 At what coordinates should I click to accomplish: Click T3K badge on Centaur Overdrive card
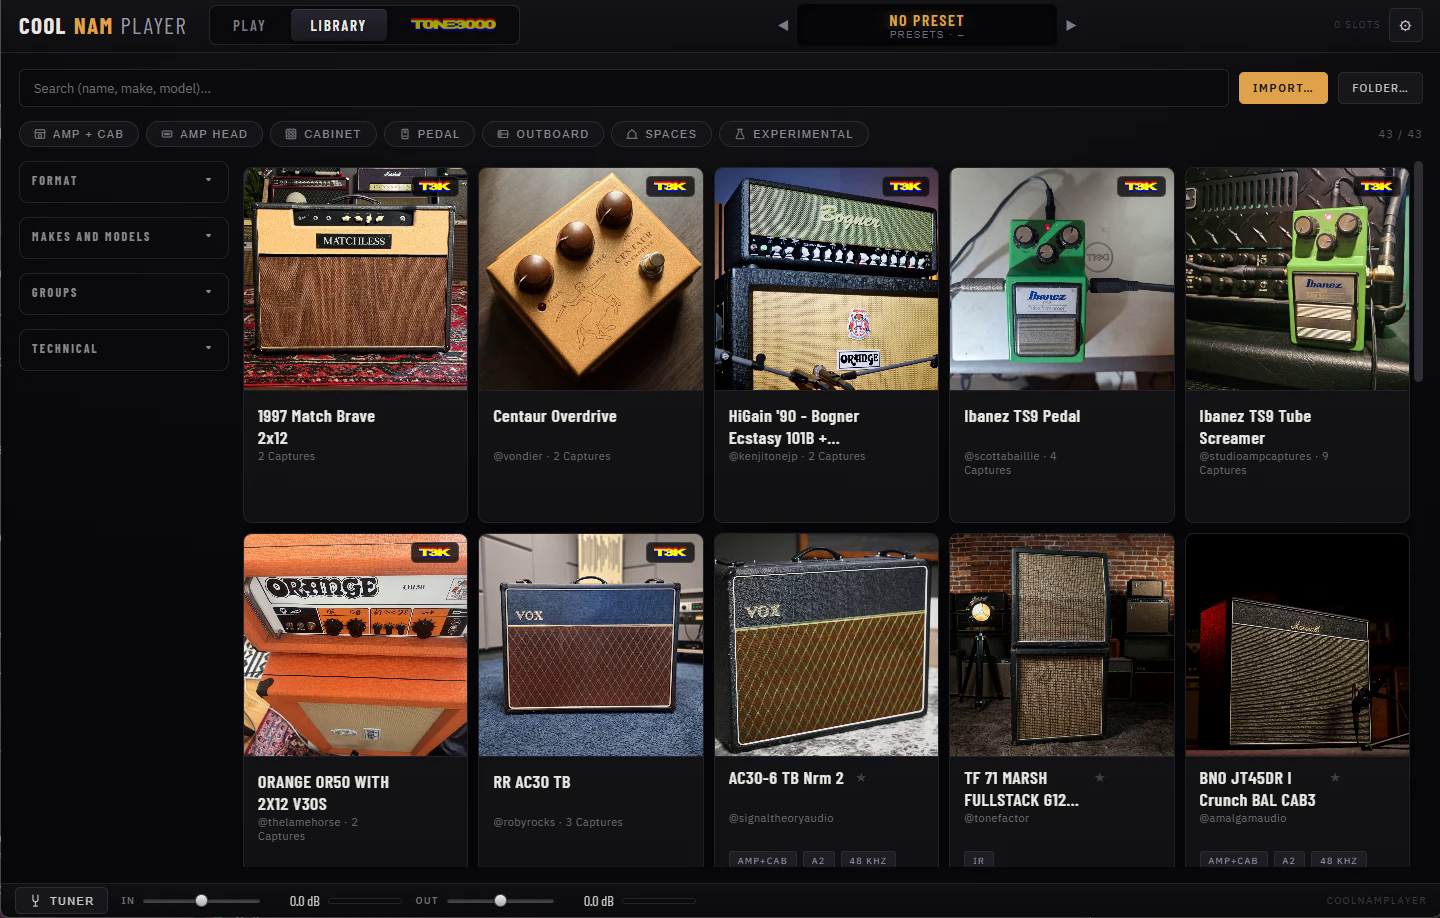pos(670,186)
